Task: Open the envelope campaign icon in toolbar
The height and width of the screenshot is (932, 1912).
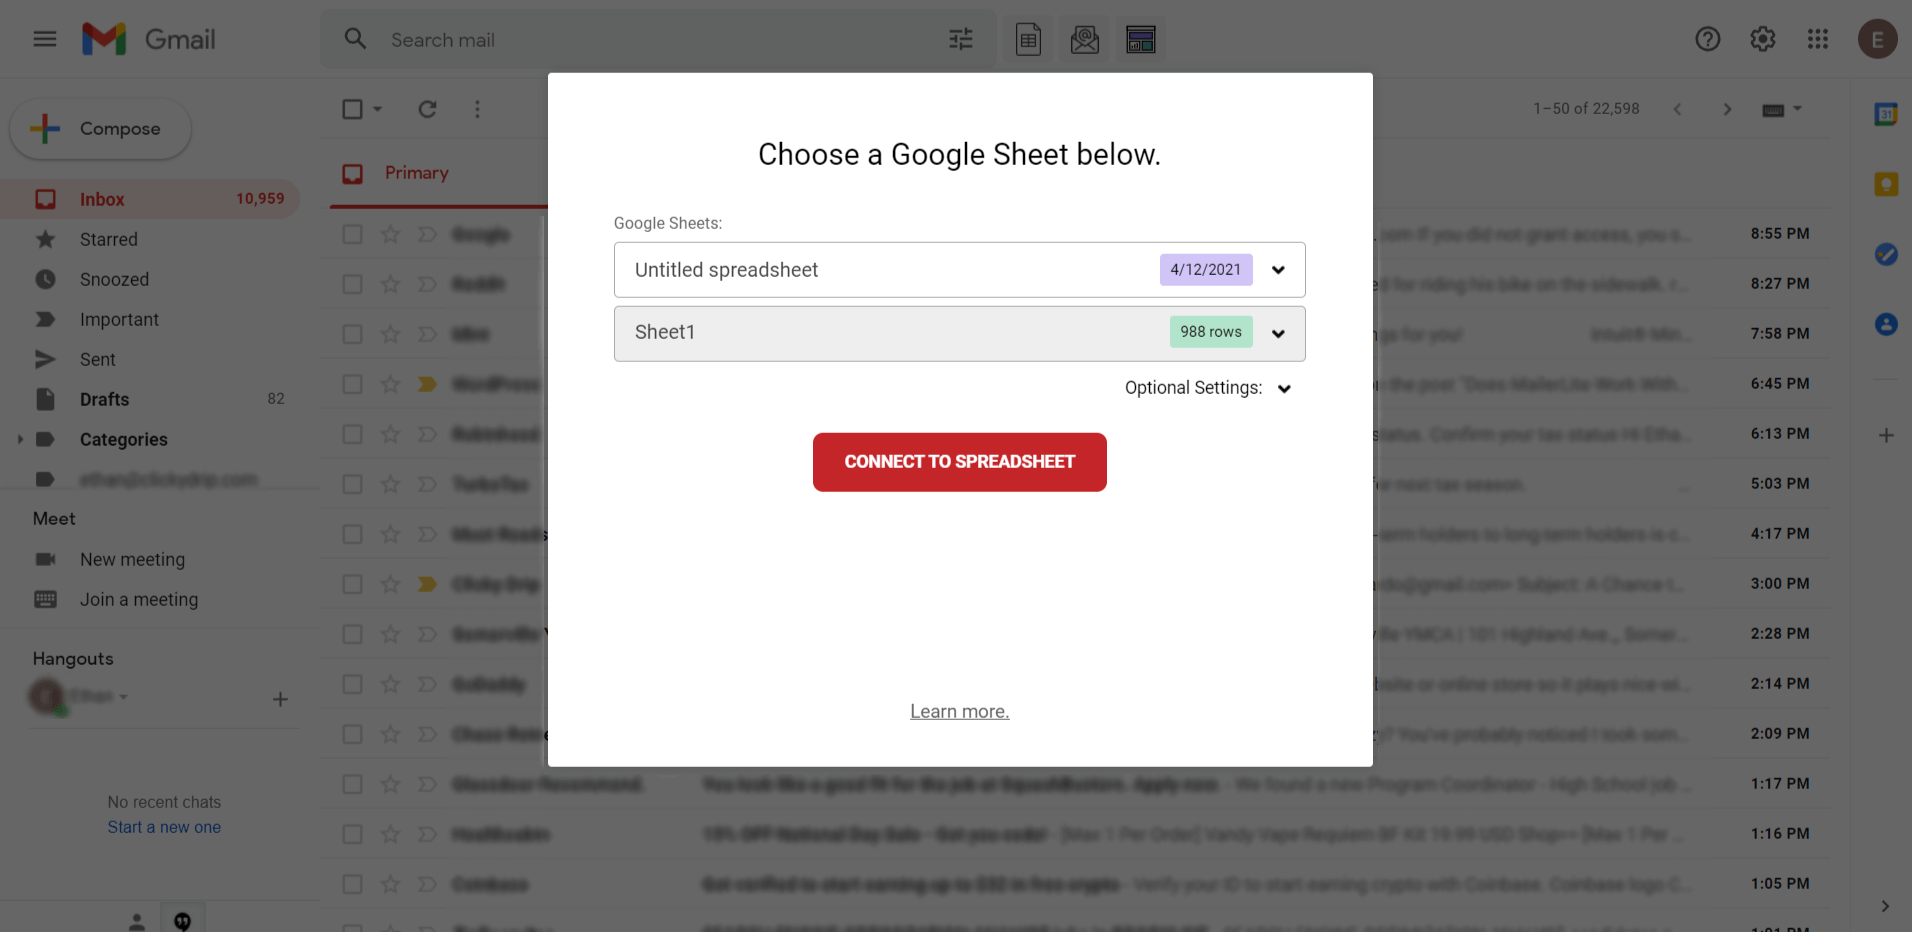Action: click(x=1084, y=40)
